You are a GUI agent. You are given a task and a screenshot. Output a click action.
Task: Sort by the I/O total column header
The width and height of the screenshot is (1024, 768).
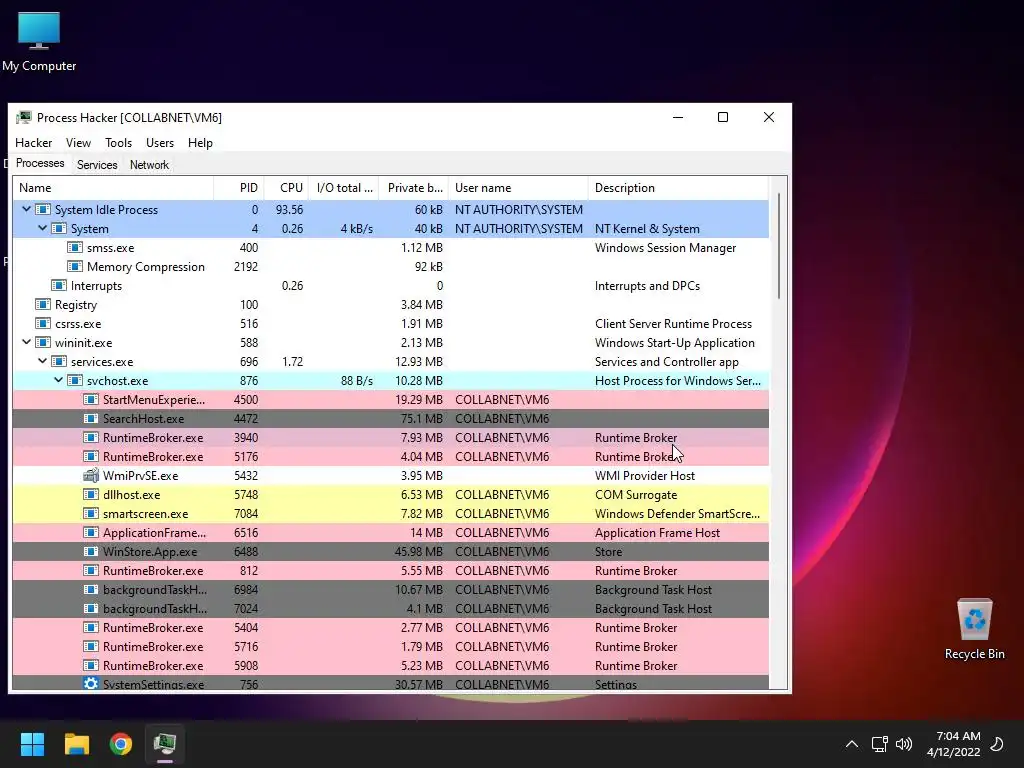pyautogui.click(x=344, y=188)
